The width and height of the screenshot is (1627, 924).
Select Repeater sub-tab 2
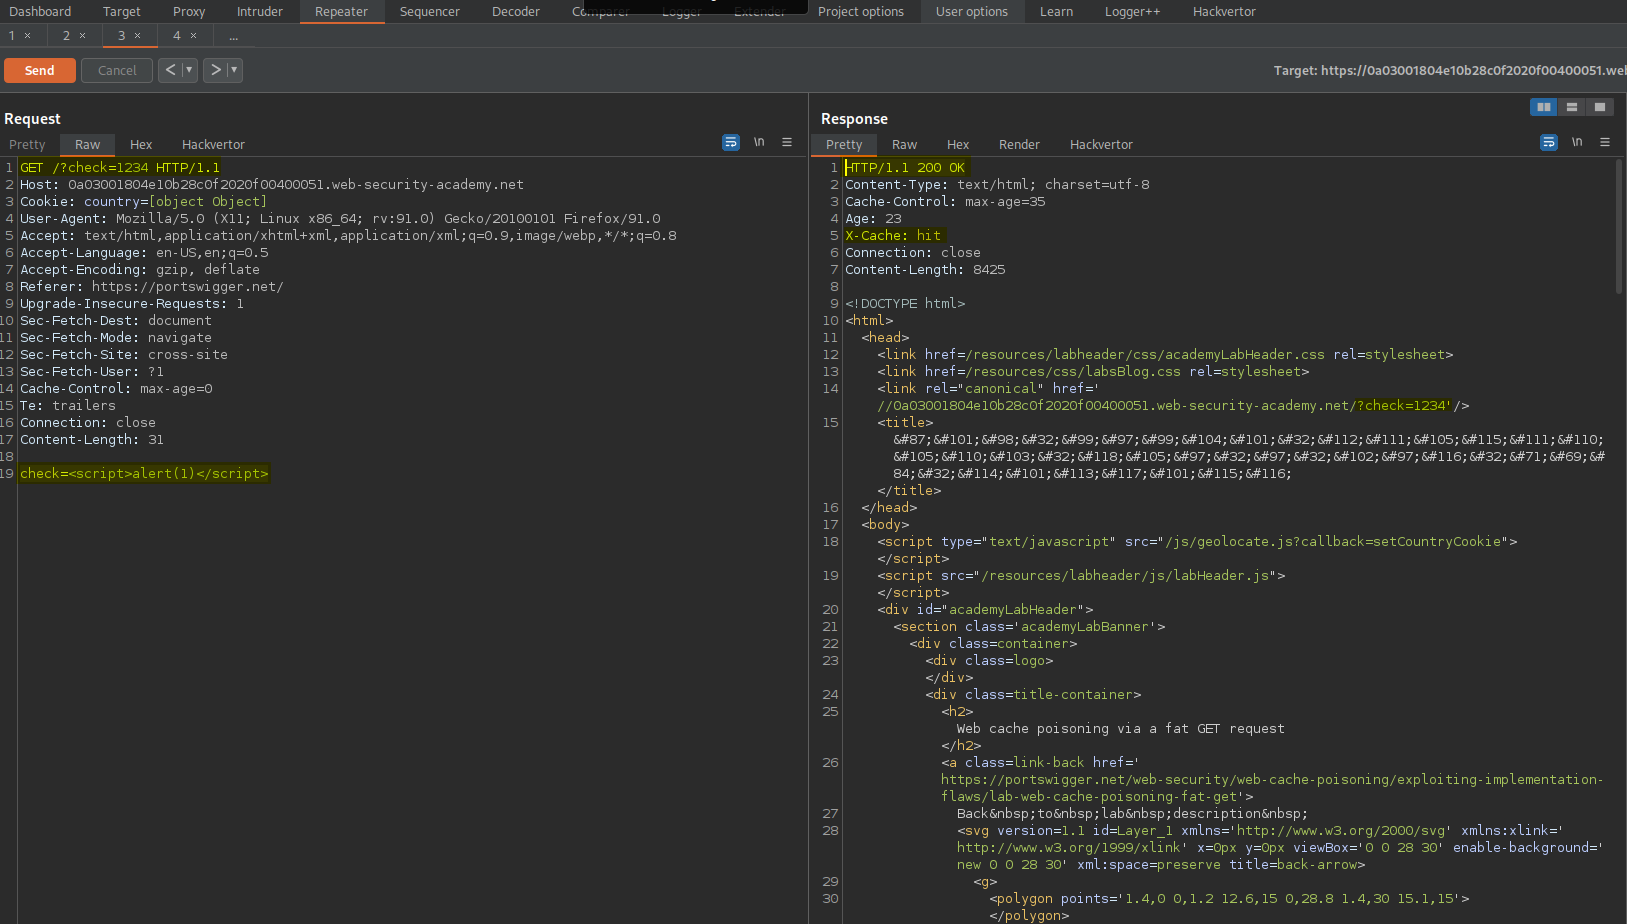coord(67,36)
